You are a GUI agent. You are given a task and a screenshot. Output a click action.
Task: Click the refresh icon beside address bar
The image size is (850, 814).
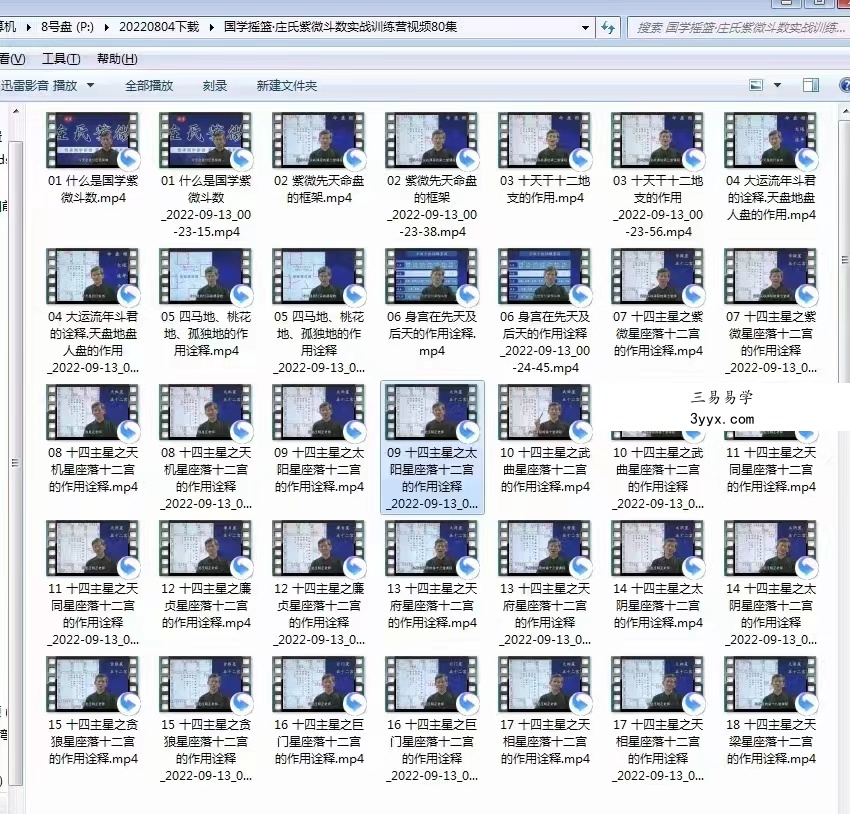coord(608,27)
